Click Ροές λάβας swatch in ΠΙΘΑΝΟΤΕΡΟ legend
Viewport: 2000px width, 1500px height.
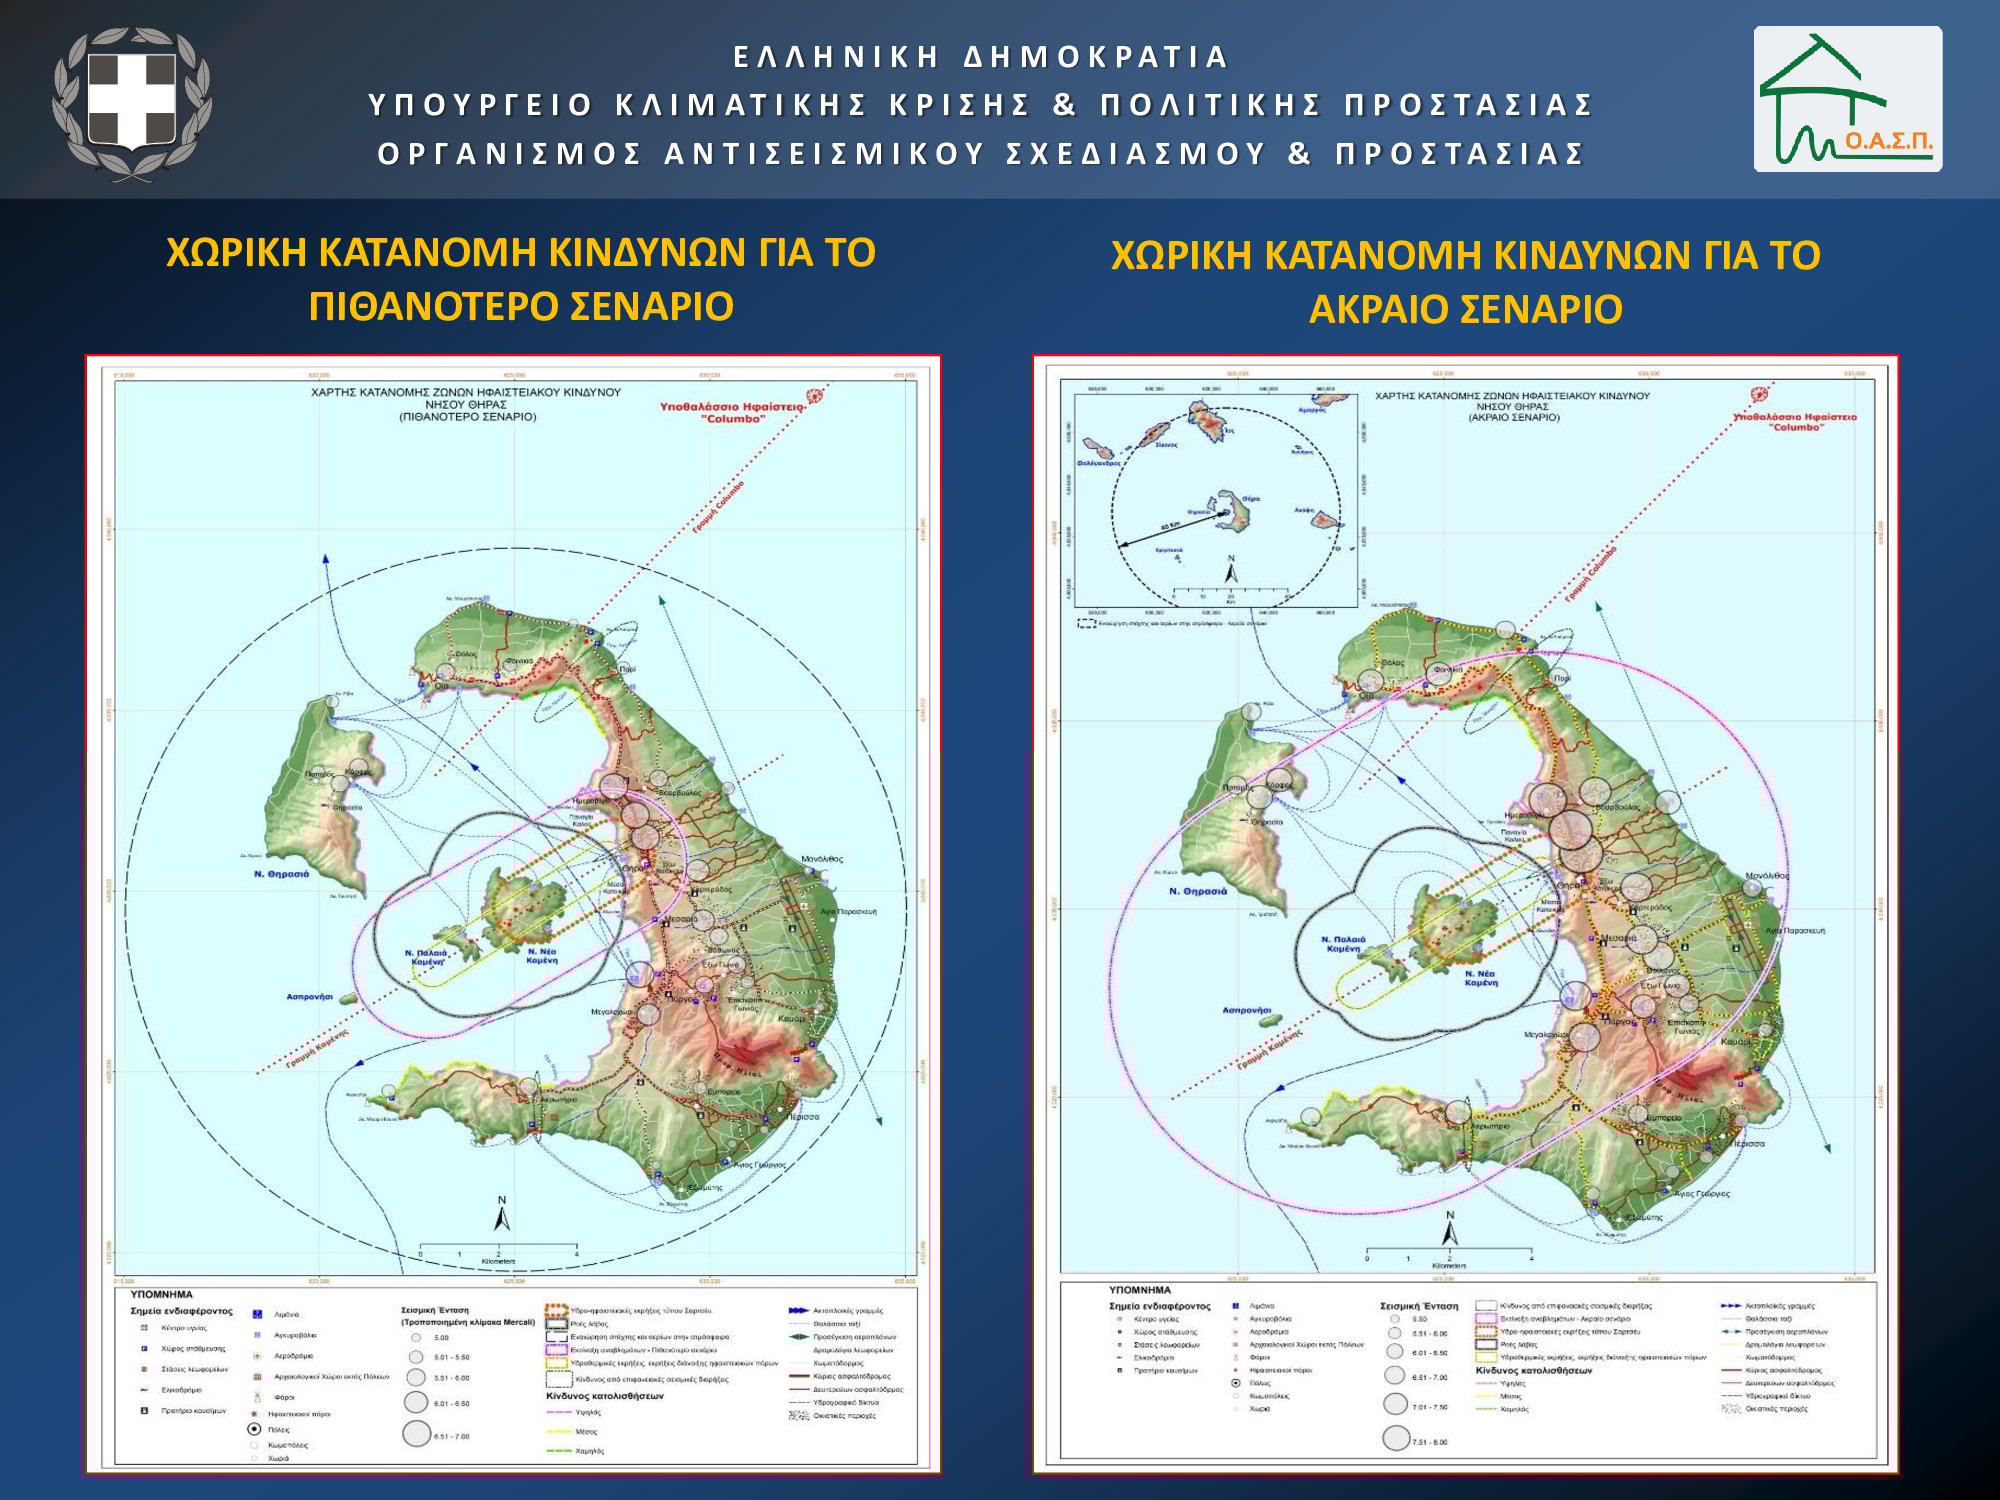556,1324
